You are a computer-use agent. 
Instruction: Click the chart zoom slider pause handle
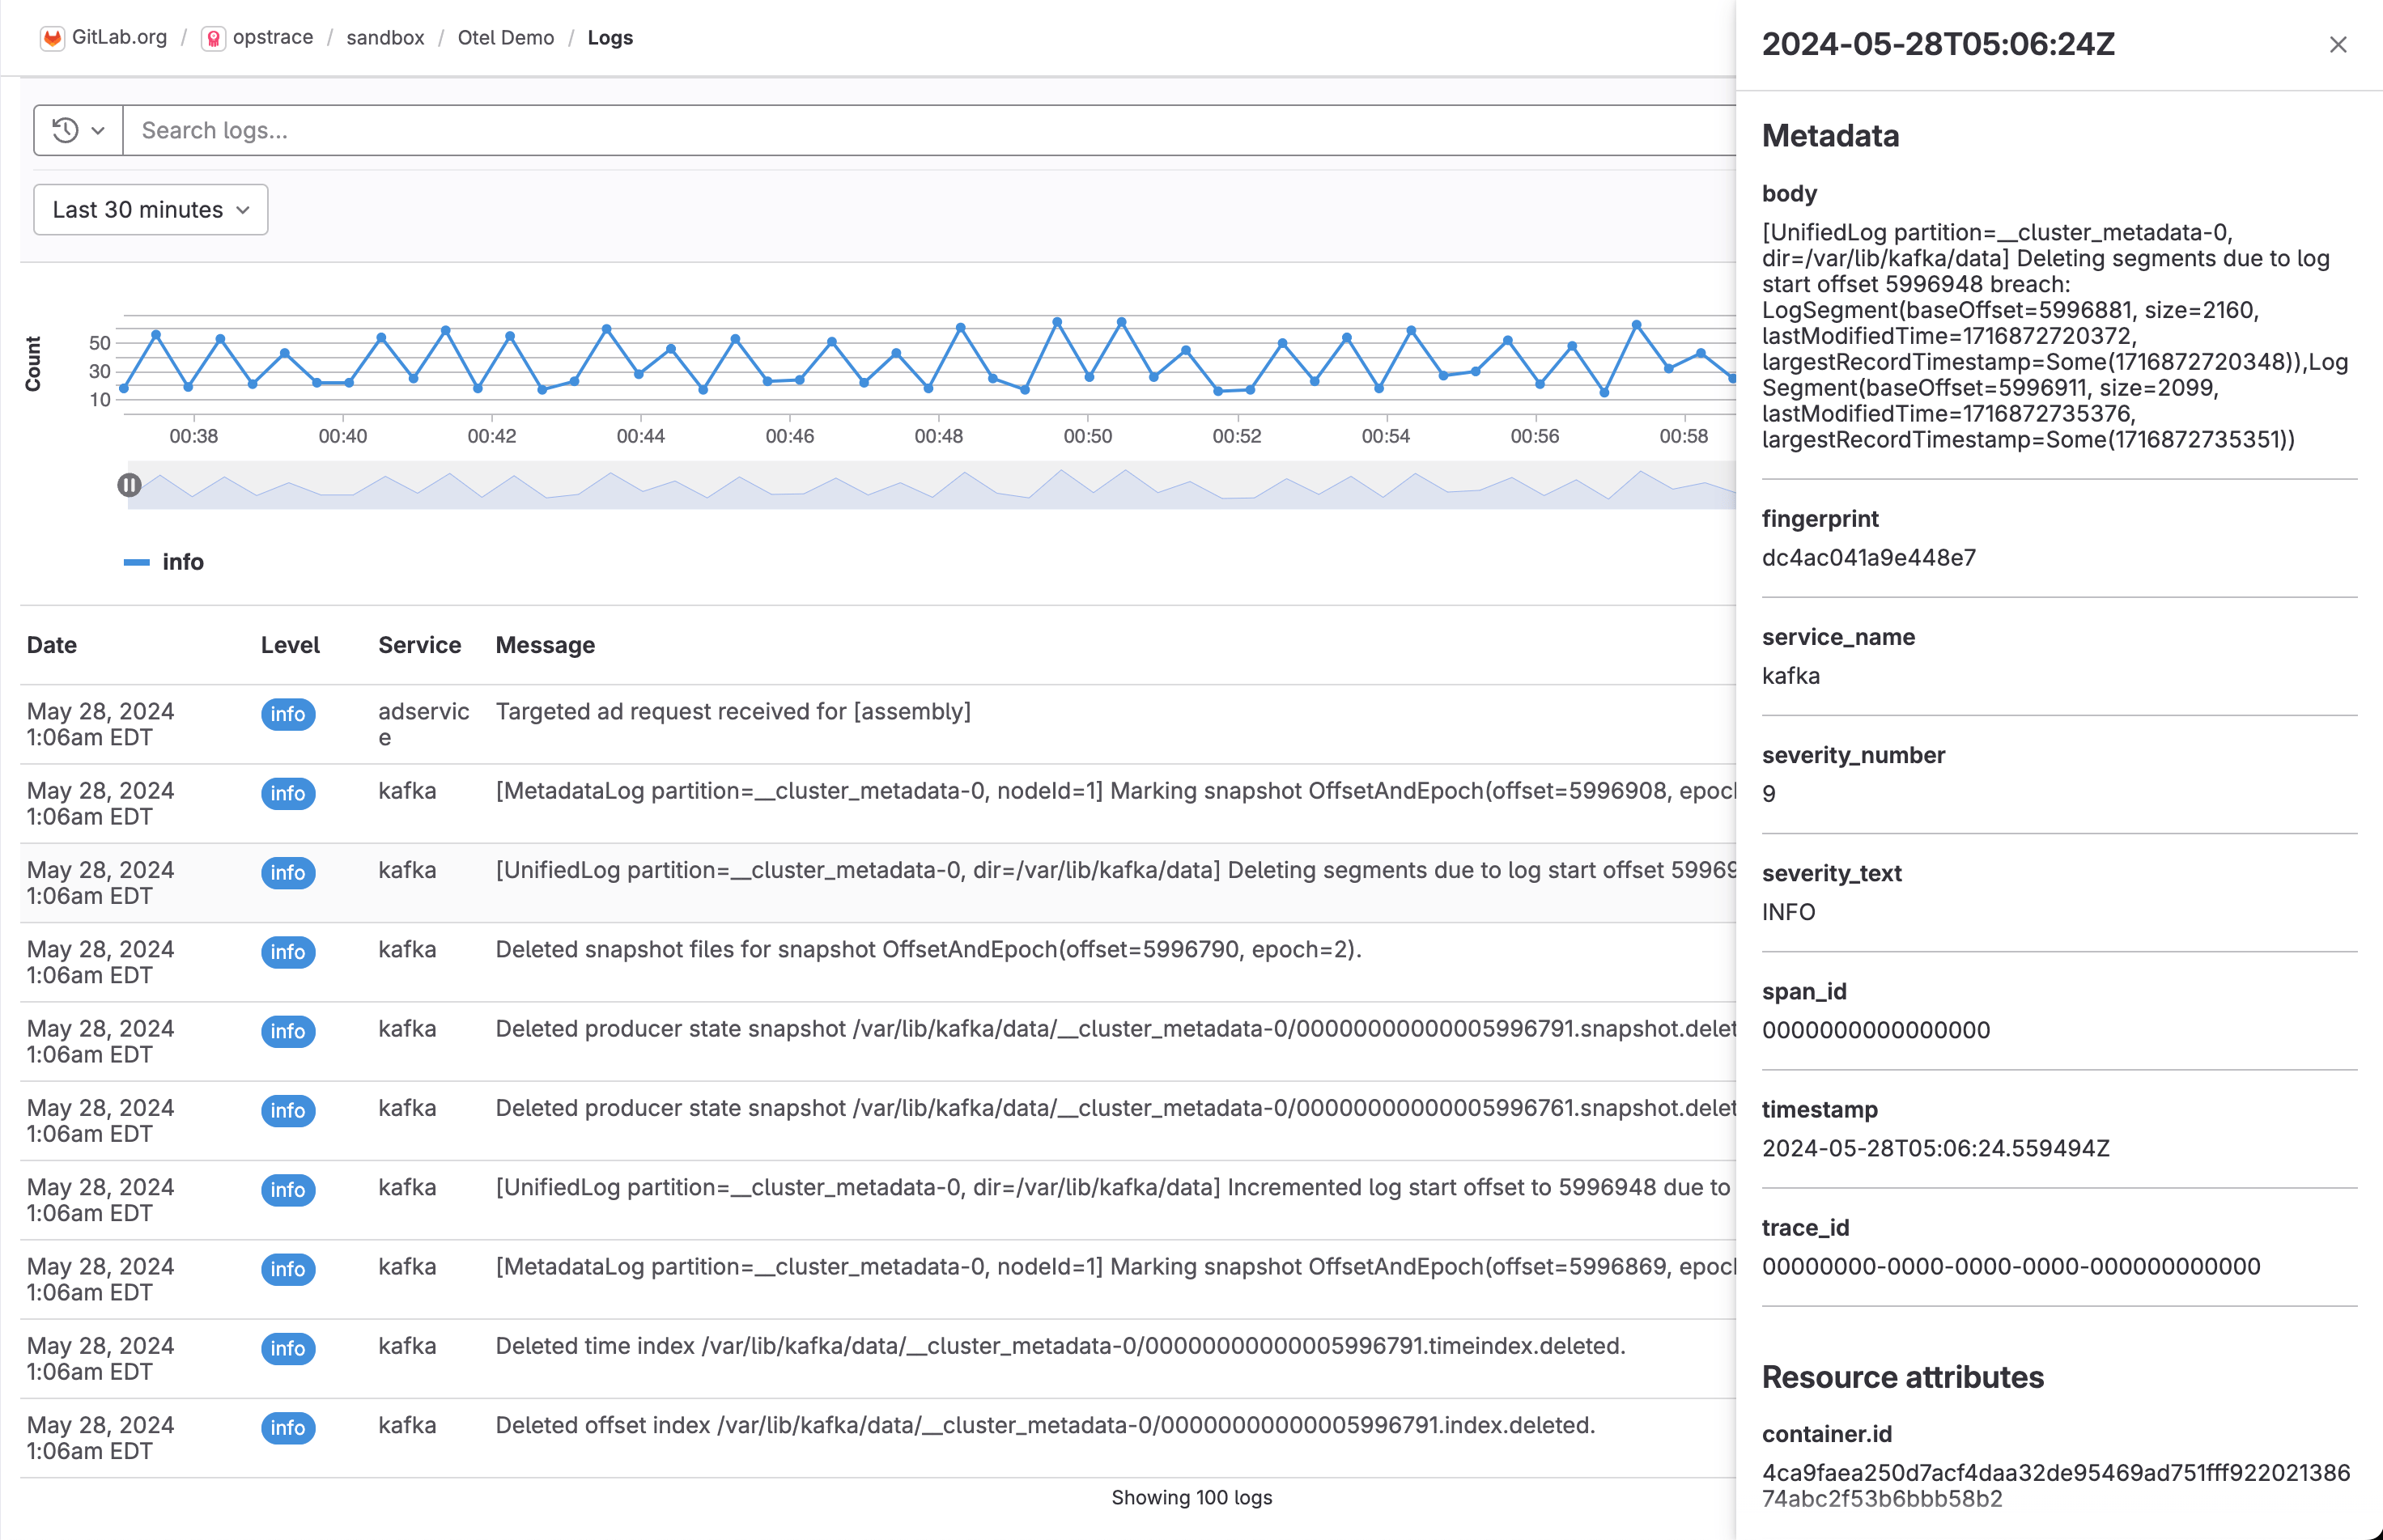tap(129, 485)
